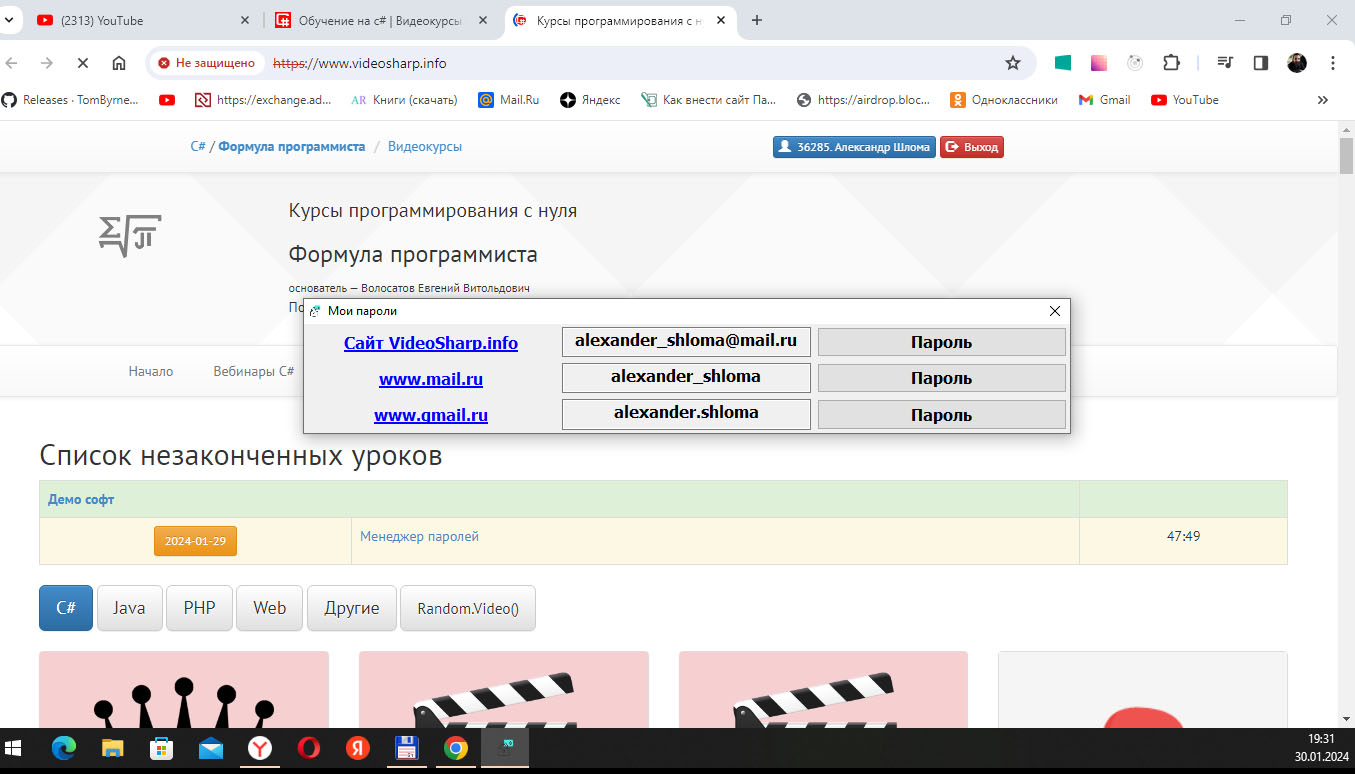The width and height of the screenshot is (1355, 774).
Task: Select the PHP course filter button
Action: click(199, 608)
